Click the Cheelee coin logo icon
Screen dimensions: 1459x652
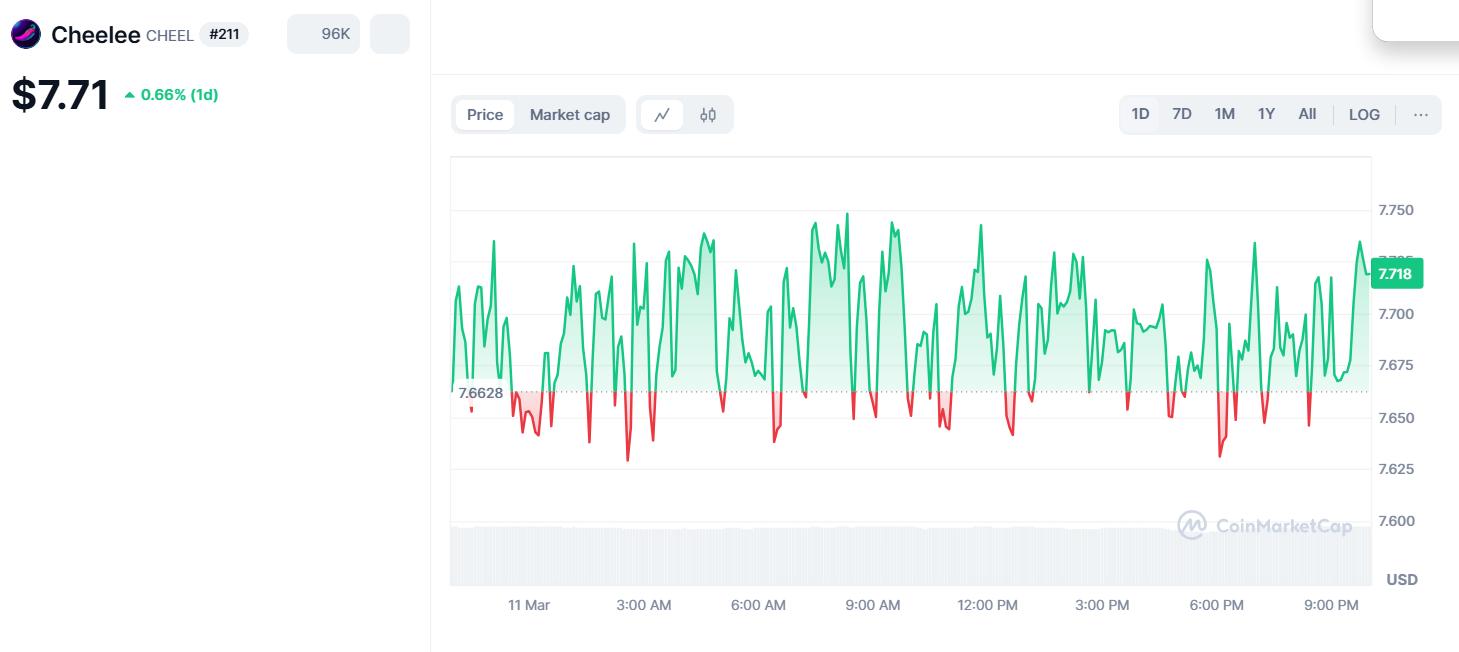[26, 34]
